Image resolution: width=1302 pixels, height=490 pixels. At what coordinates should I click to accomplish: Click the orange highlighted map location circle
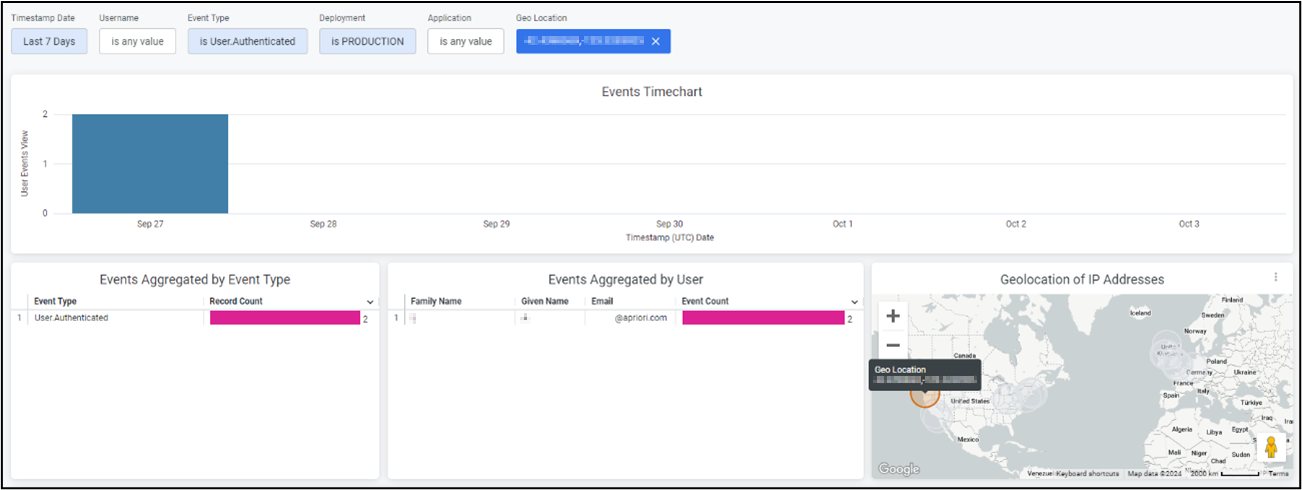point(924,394)
